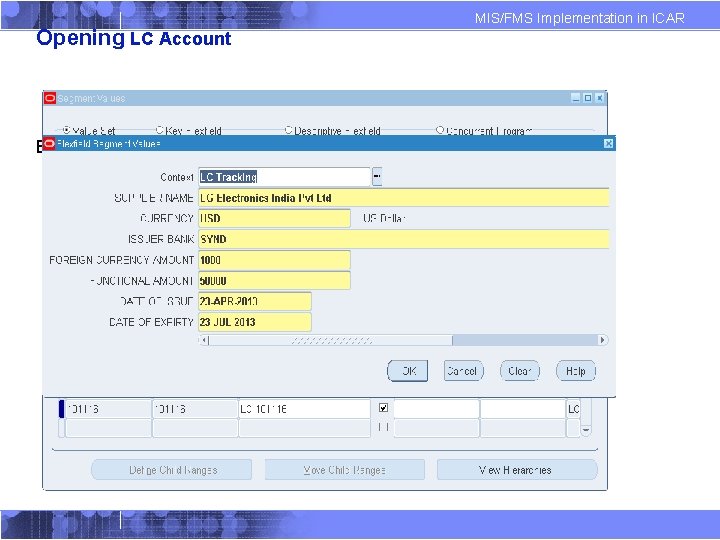This screenshot has height=540, width=720.
Task: Select the Issuer Bank field SYND
Action: [404, 239]
